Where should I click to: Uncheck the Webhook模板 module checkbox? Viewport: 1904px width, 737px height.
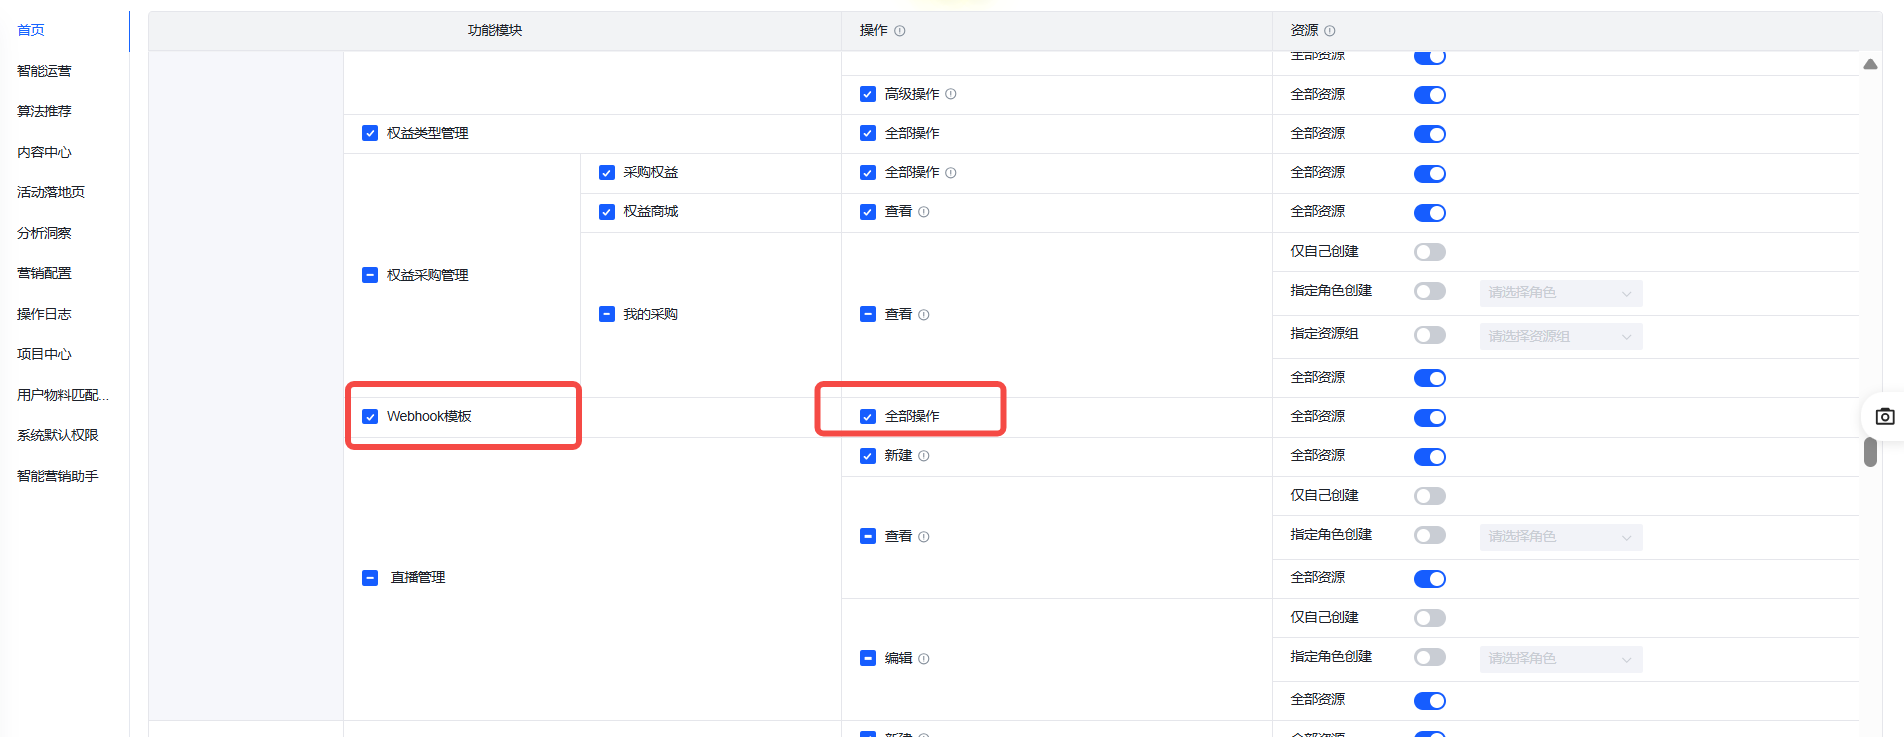coord(370,417)
